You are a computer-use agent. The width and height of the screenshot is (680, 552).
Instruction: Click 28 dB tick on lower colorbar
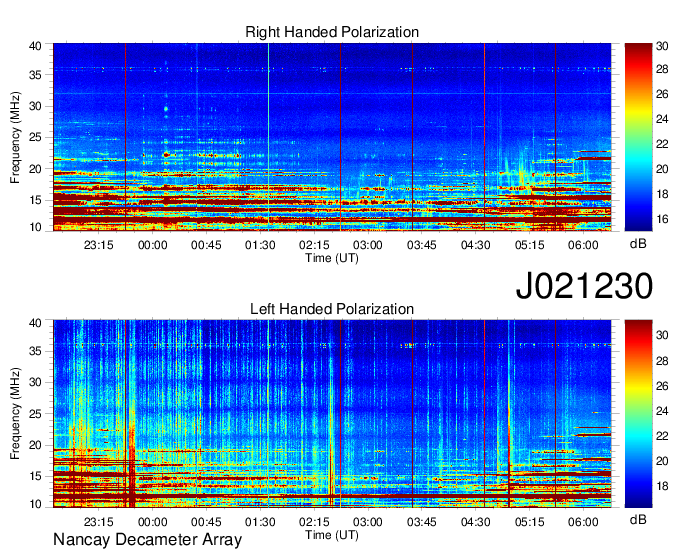click(662, 361)
